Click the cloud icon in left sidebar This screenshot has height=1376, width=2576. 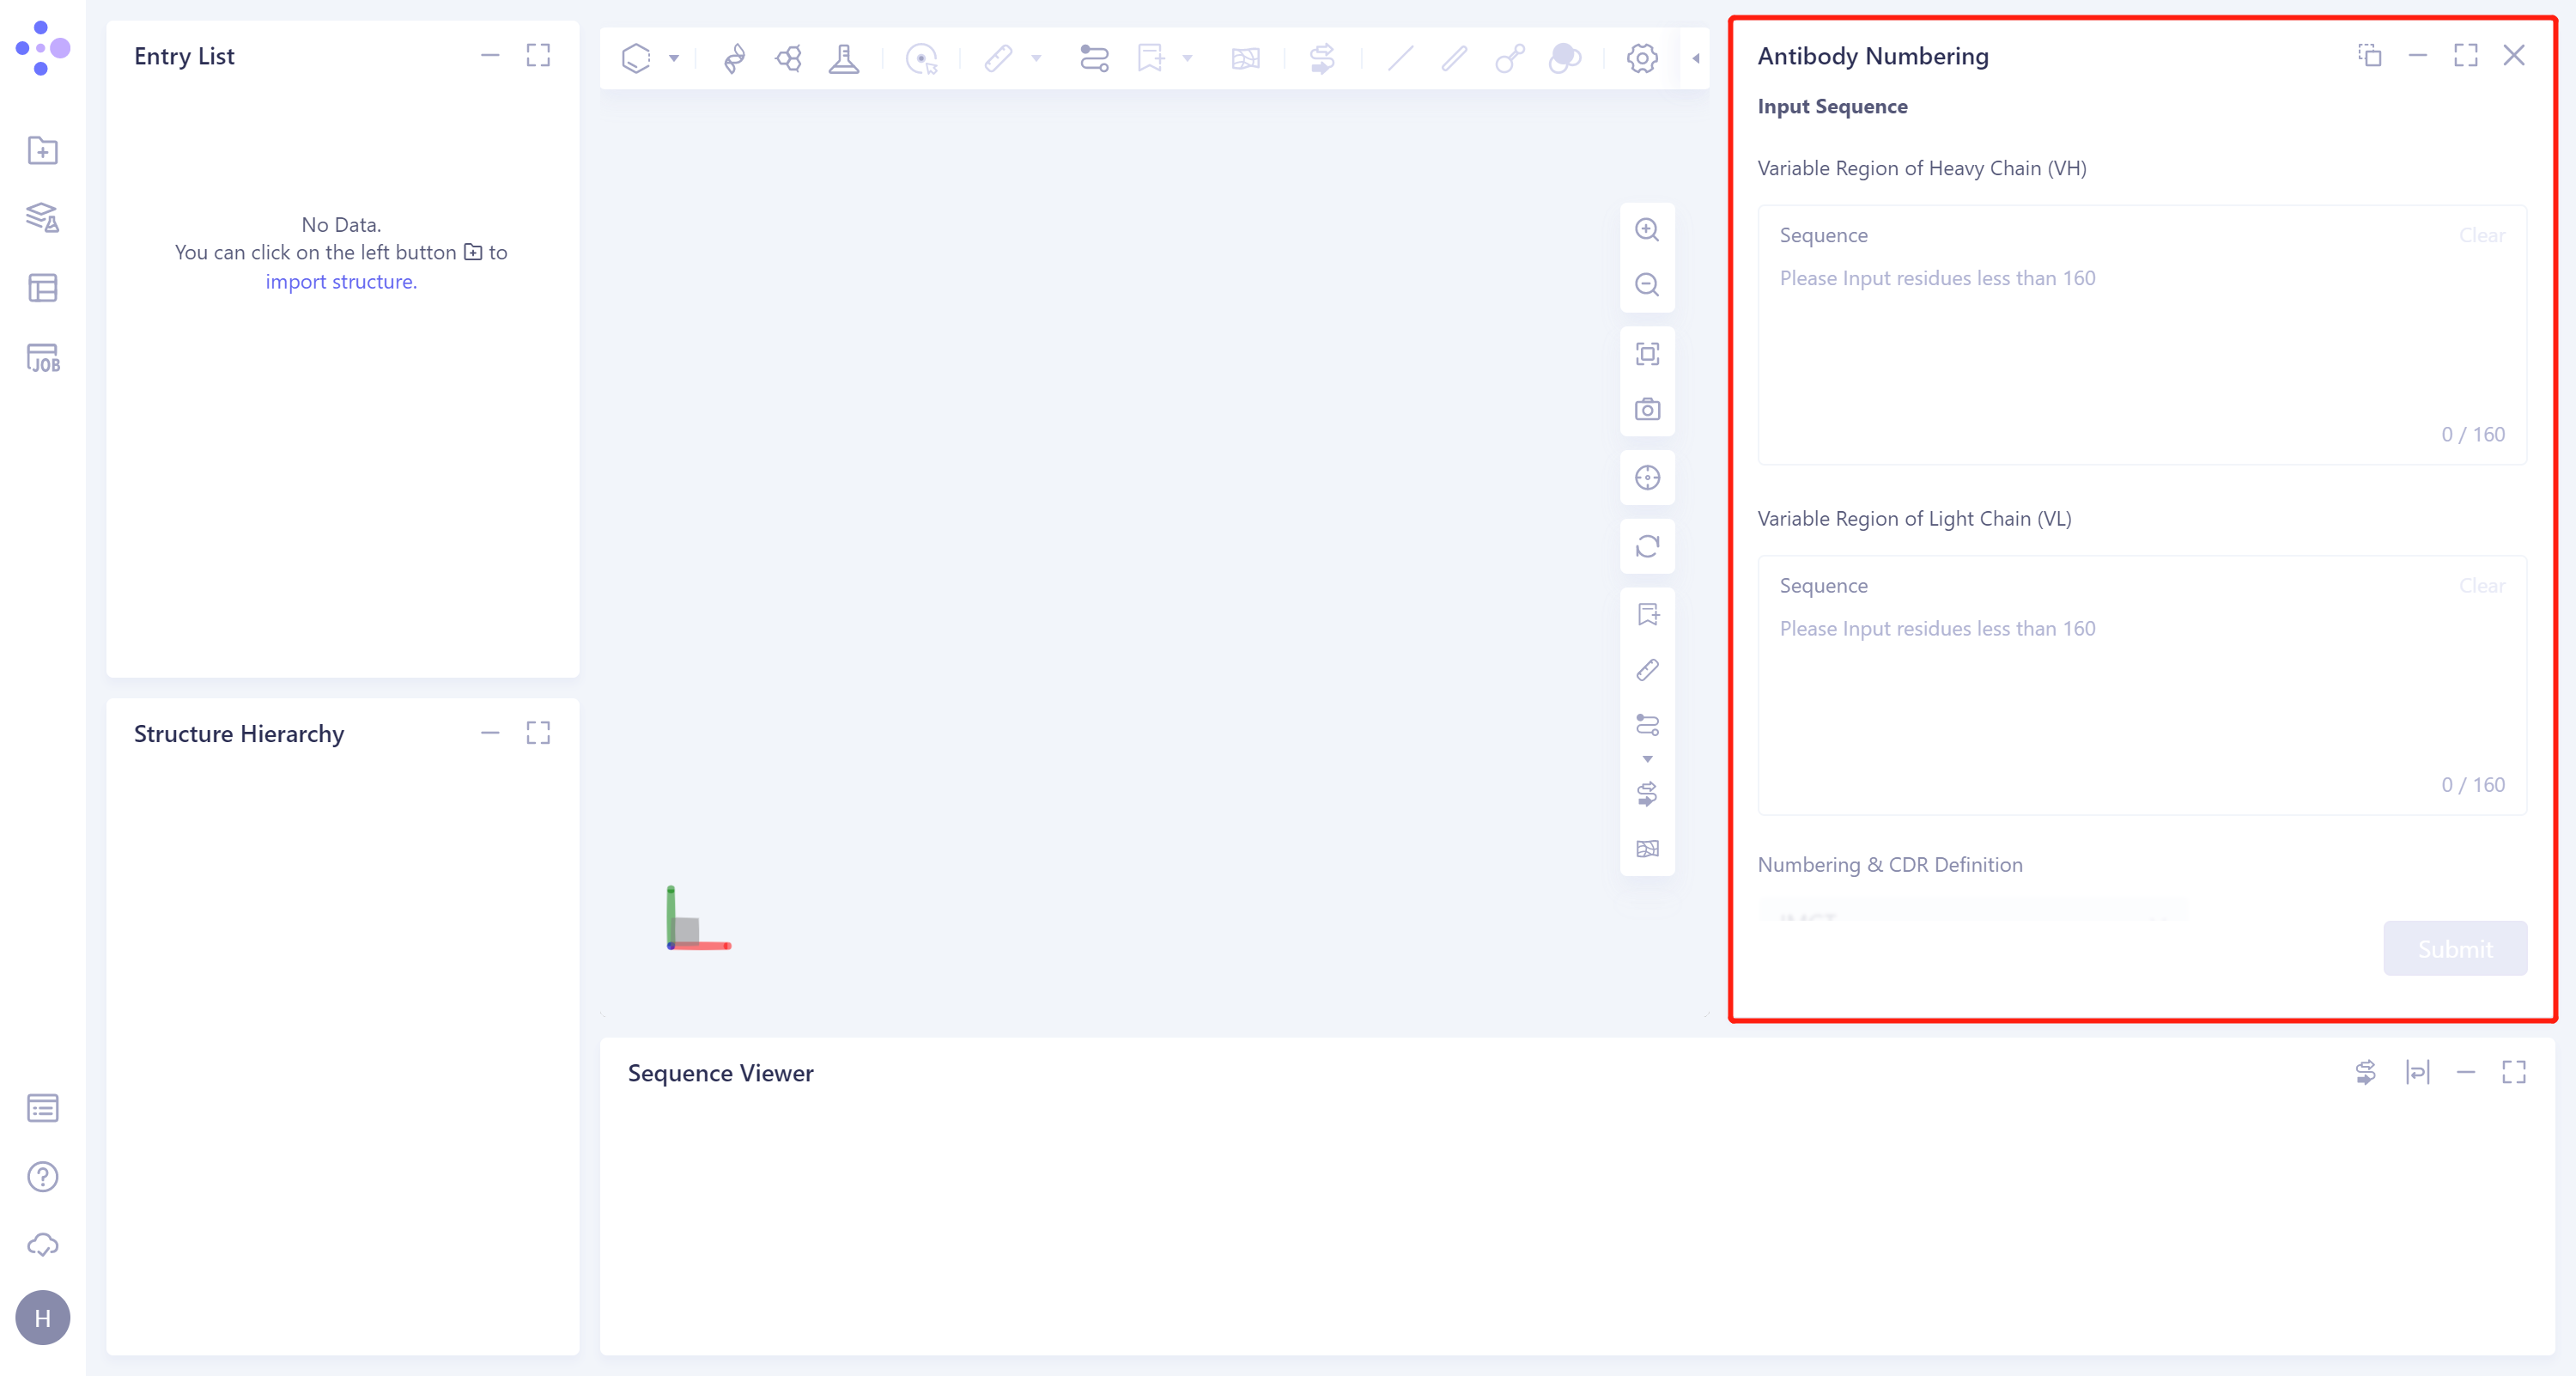coord(42,1245)
